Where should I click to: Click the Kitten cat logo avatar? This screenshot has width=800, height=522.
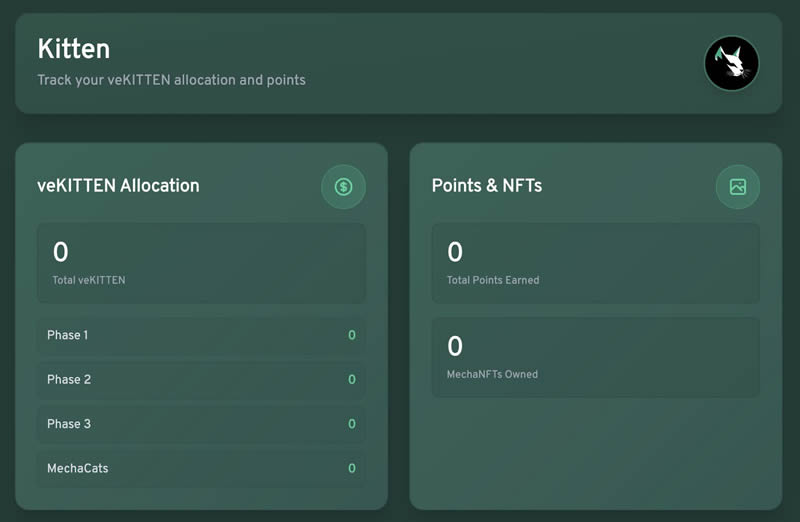click(731, 64)
